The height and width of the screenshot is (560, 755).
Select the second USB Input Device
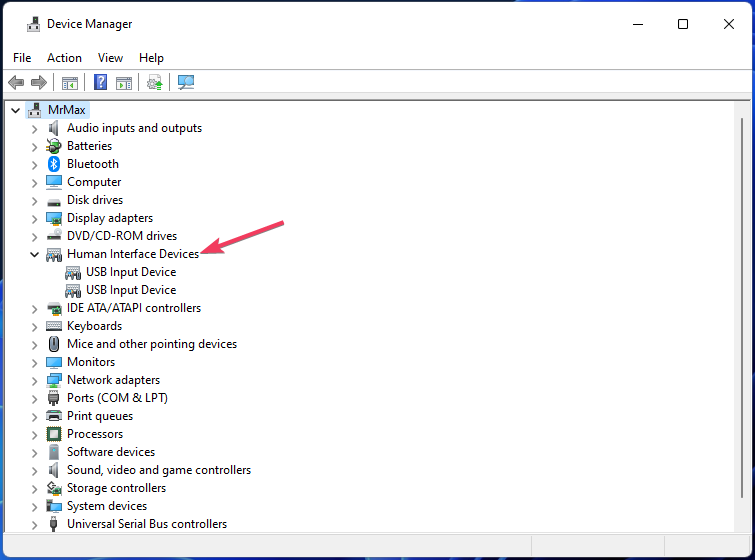click(131, 290)
